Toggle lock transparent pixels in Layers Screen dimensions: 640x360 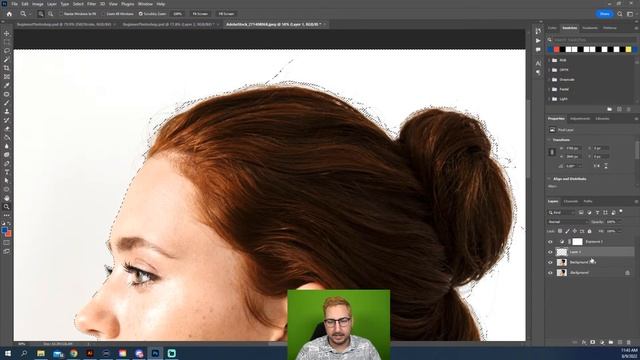coord(560,231)
